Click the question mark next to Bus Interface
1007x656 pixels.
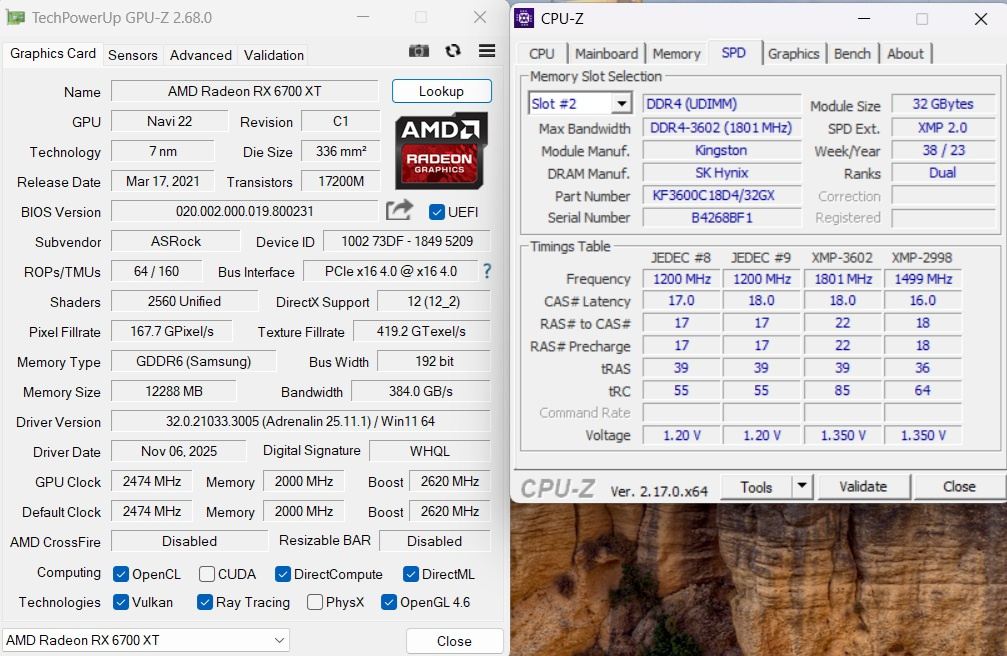point(487,272)
